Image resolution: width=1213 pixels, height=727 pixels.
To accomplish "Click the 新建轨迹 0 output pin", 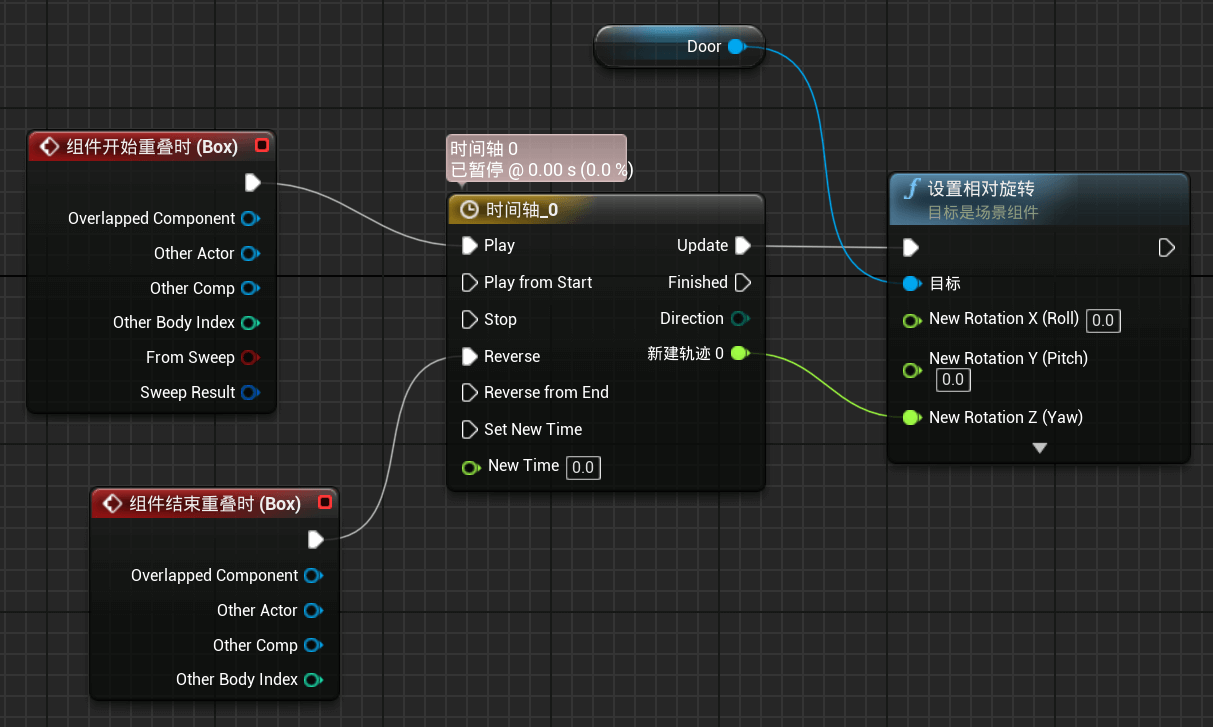I will coord(740,353).
